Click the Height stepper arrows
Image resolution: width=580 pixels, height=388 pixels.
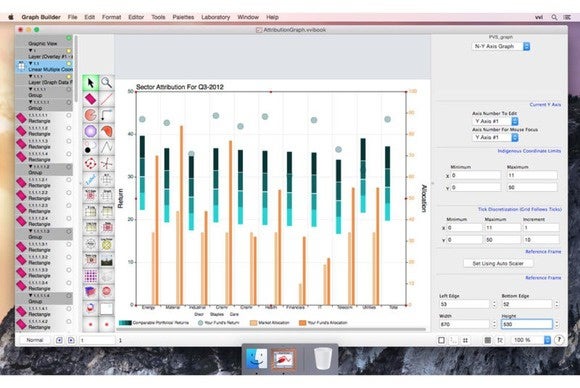(557, 324)
